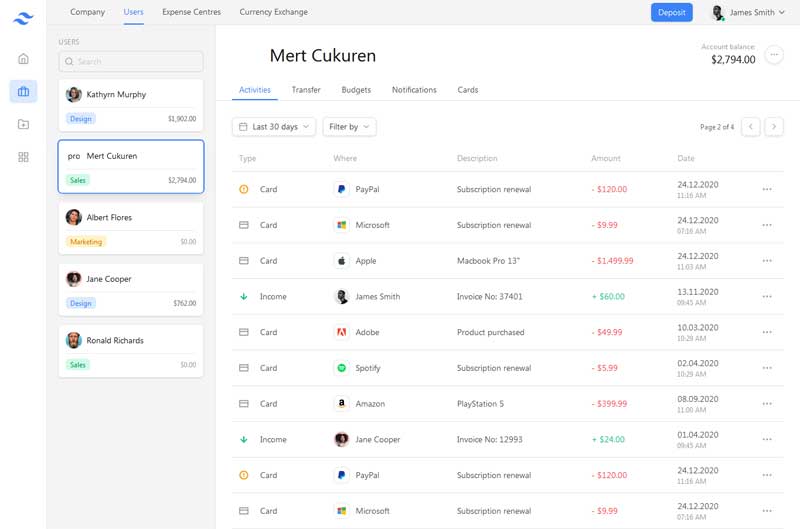Open row menu for the Apple transaction

(x=767, y=261)
